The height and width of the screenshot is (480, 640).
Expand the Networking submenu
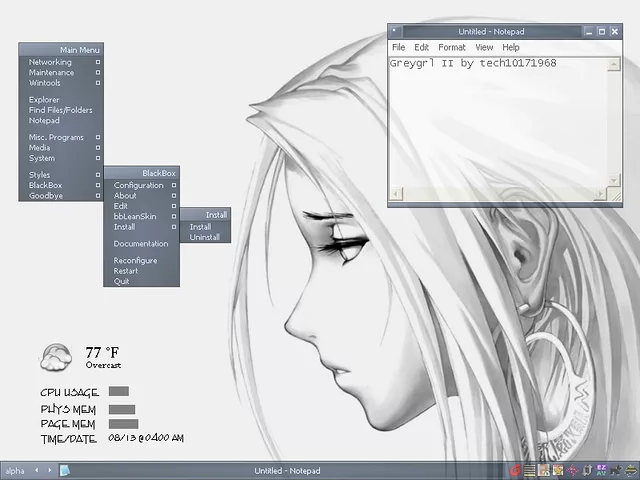(97, 62)
